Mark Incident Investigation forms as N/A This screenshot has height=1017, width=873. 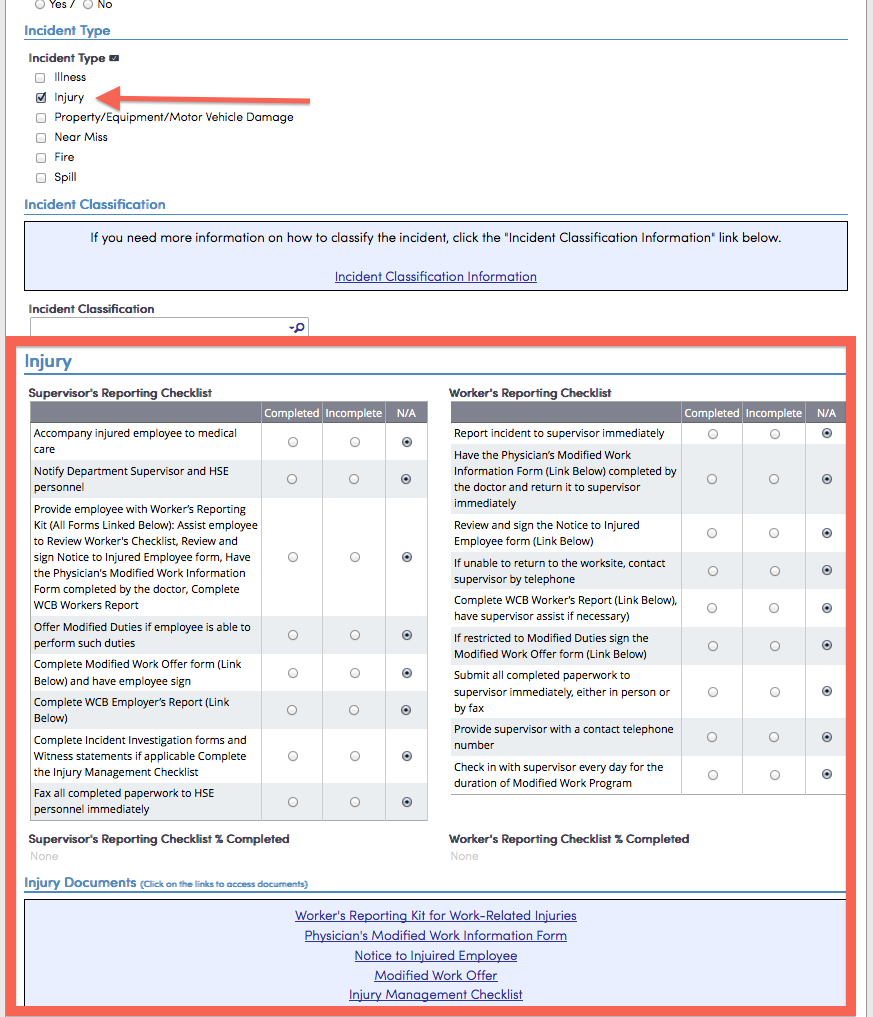click(x=407, y=756)
